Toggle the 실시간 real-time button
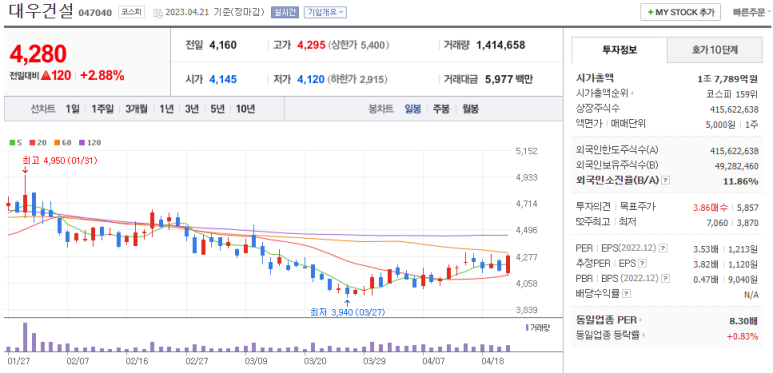The image size is (773, 373). pos(285,12)
